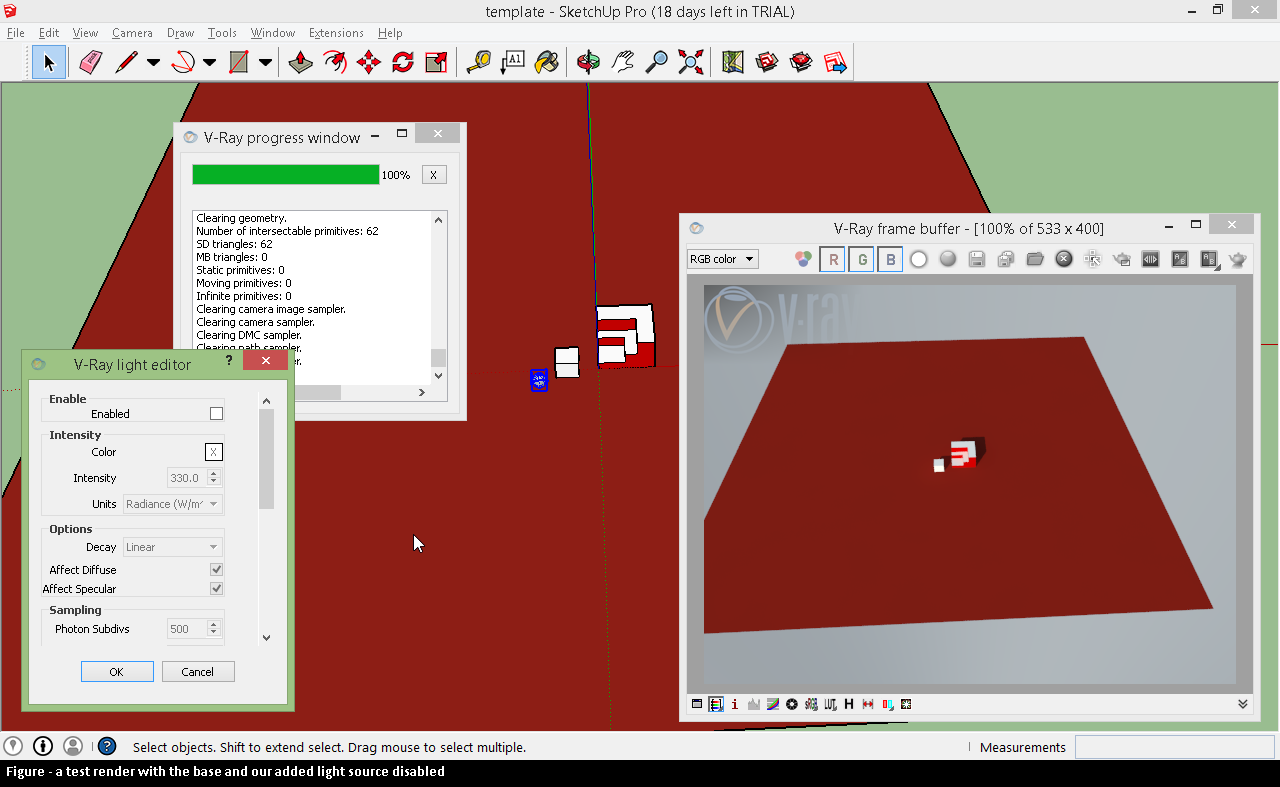Image resolution: width=1280 pixels, height=787 pixels.
Task: Choose the Move tool
Action: tap(368, 63)
